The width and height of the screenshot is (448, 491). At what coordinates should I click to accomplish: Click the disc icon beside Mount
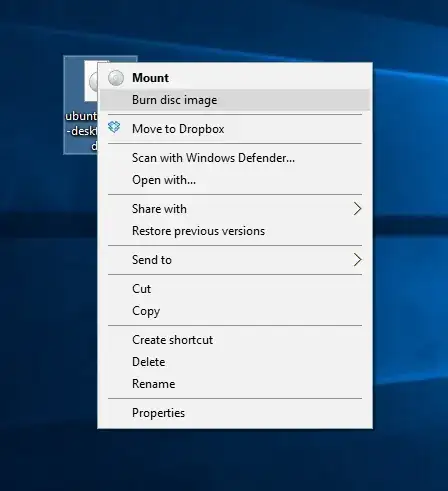coord(116,78)
